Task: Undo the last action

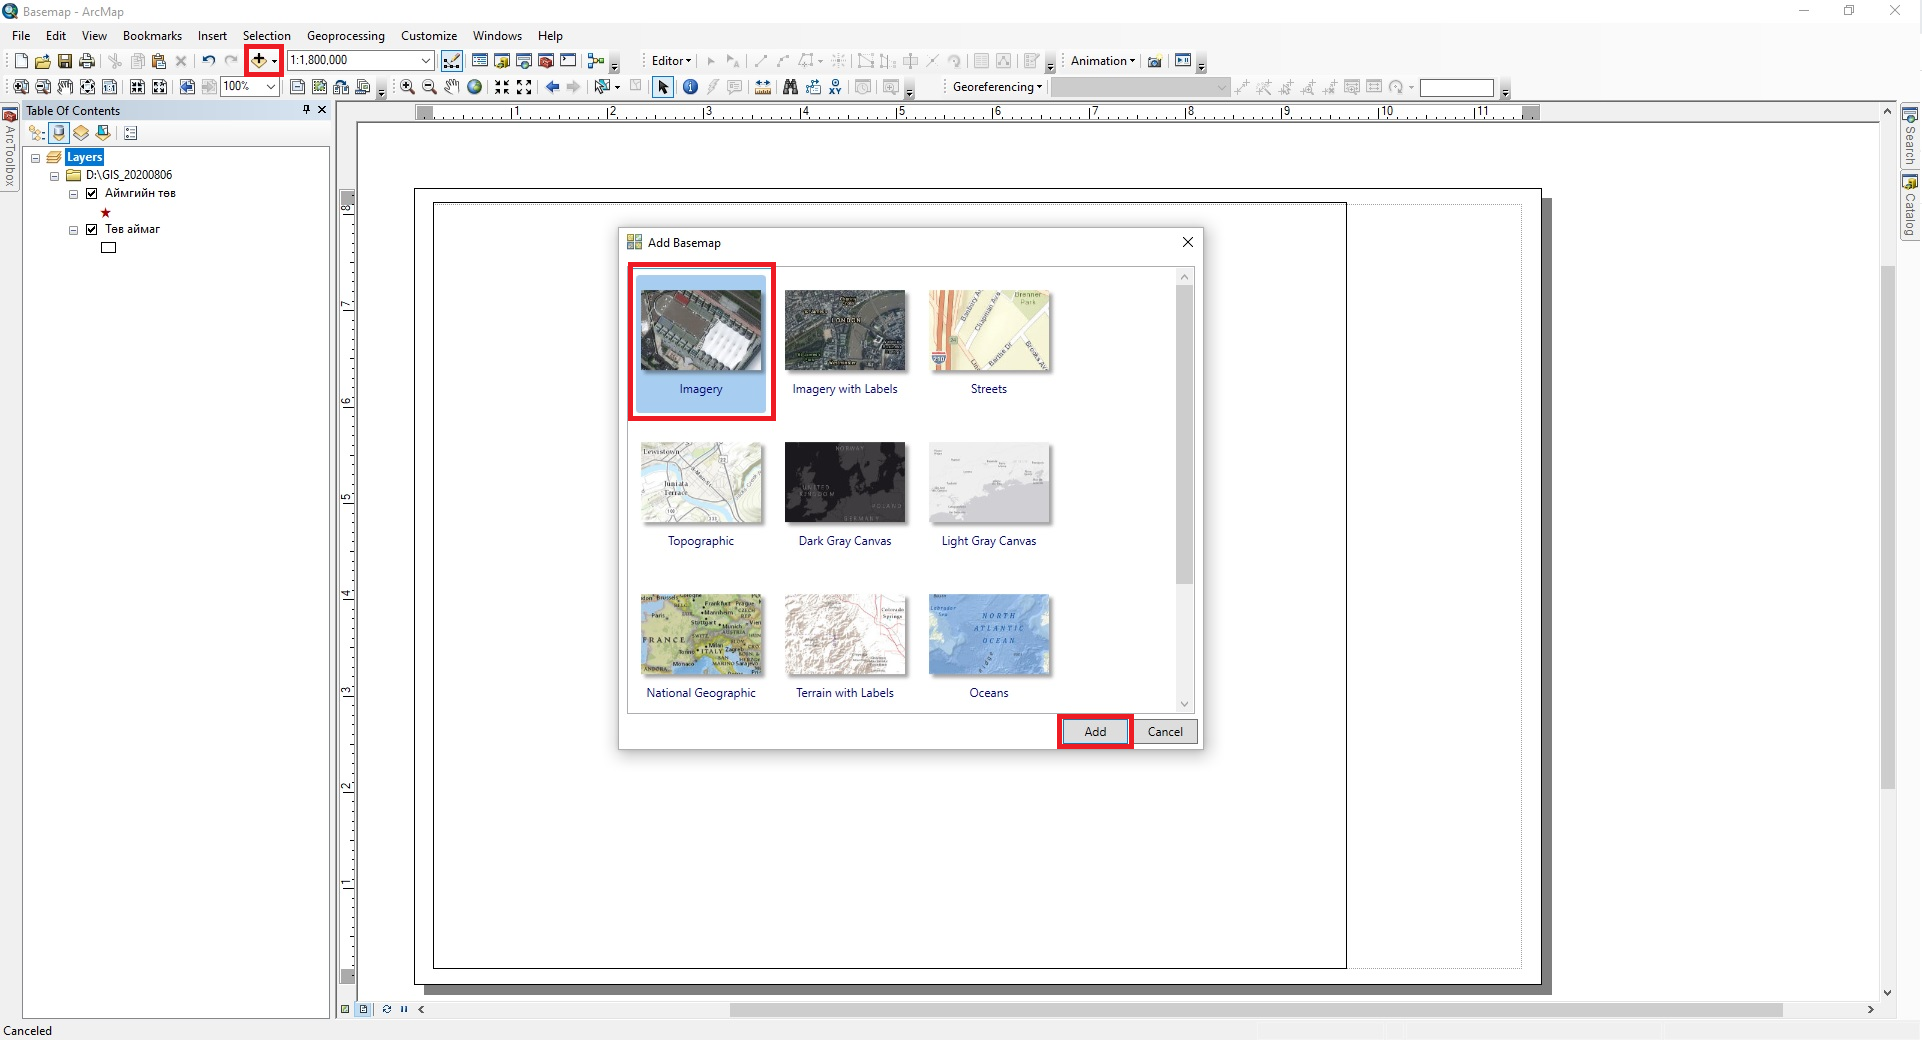Action: click(208, 61)
